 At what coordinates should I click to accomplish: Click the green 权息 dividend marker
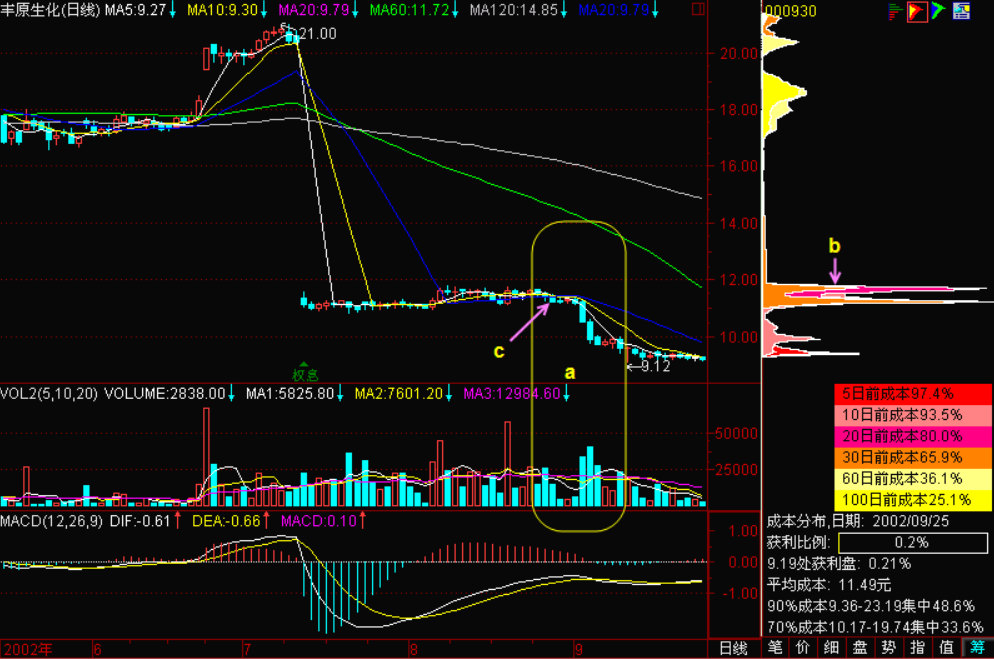pos(305,375)
